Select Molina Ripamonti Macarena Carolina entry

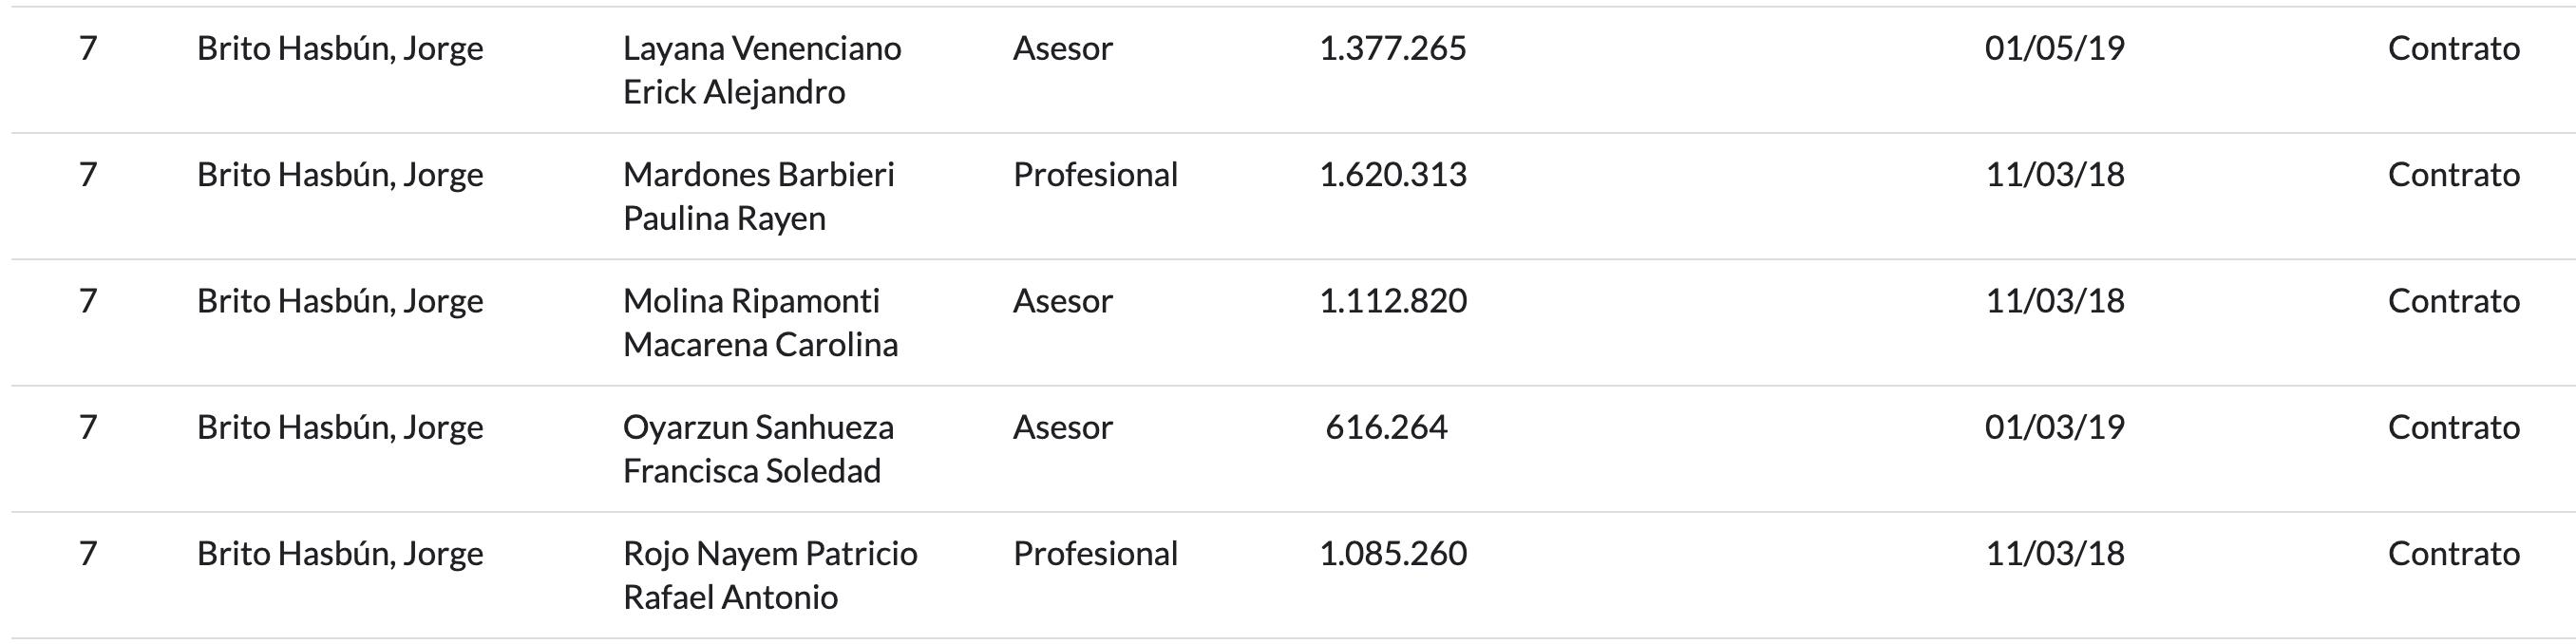coord(760,322)
